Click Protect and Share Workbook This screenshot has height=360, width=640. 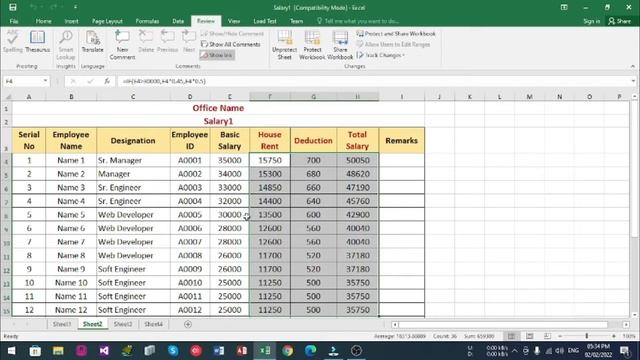coord(396,33)
